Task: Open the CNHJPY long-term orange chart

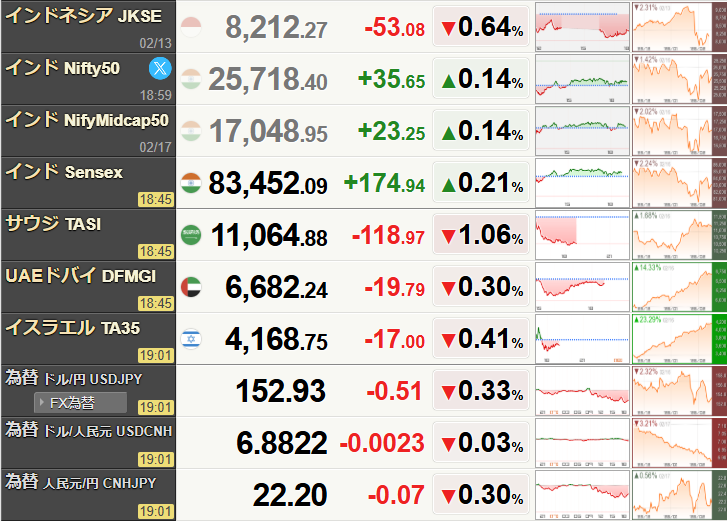Action: (679, 495)
